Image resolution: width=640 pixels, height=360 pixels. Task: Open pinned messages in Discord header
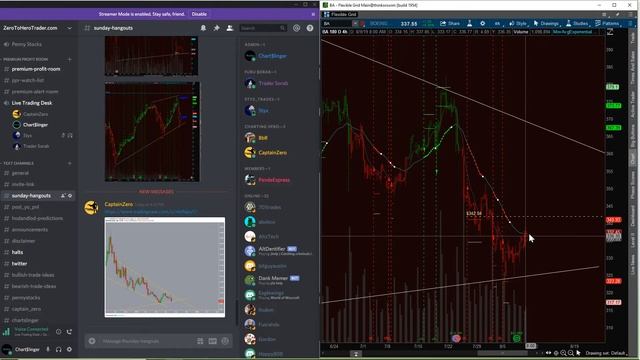coord(216,28)
